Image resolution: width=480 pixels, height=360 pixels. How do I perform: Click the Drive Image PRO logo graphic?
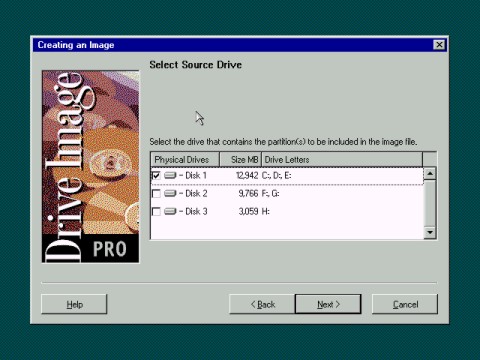pos(90,167)
